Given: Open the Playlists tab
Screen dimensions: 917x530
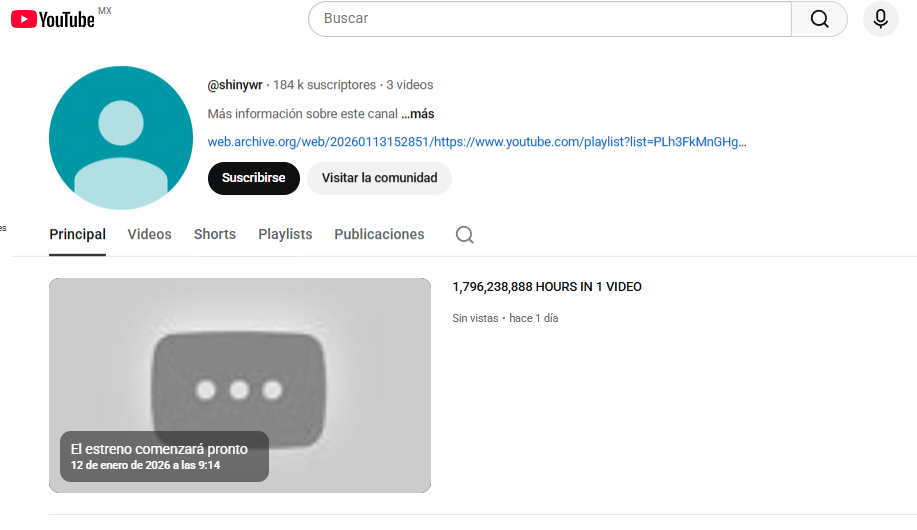Looking at the screenshot, I should (x=285, y=235).
